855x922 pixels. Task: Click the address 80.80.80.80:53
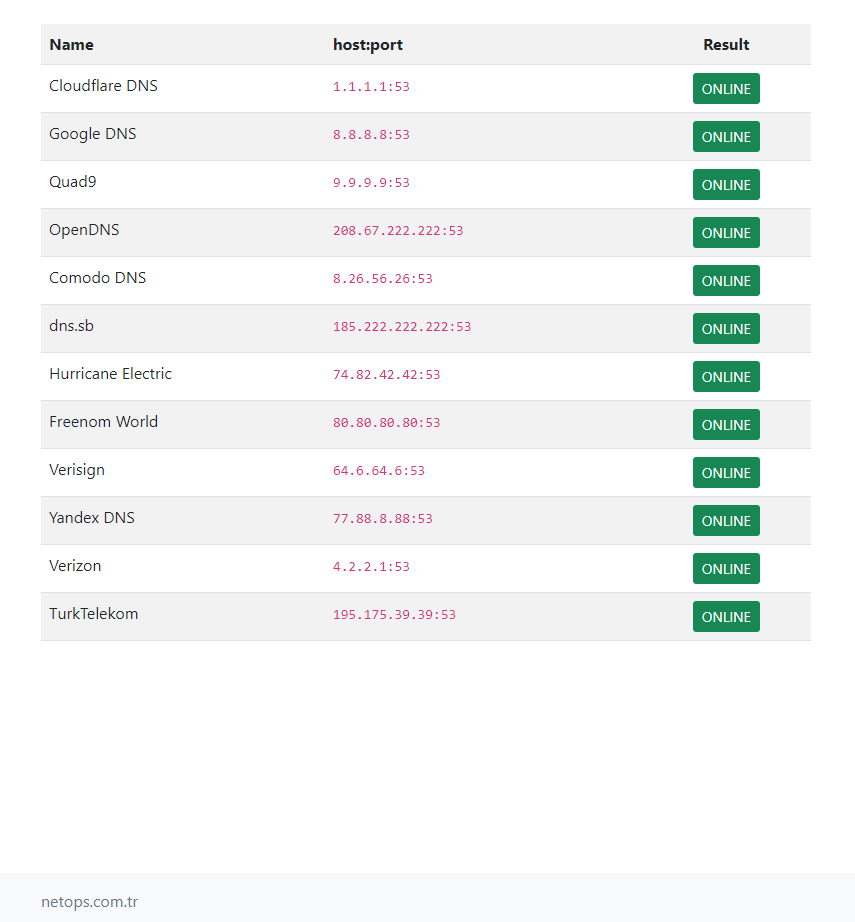click(386, 423)
